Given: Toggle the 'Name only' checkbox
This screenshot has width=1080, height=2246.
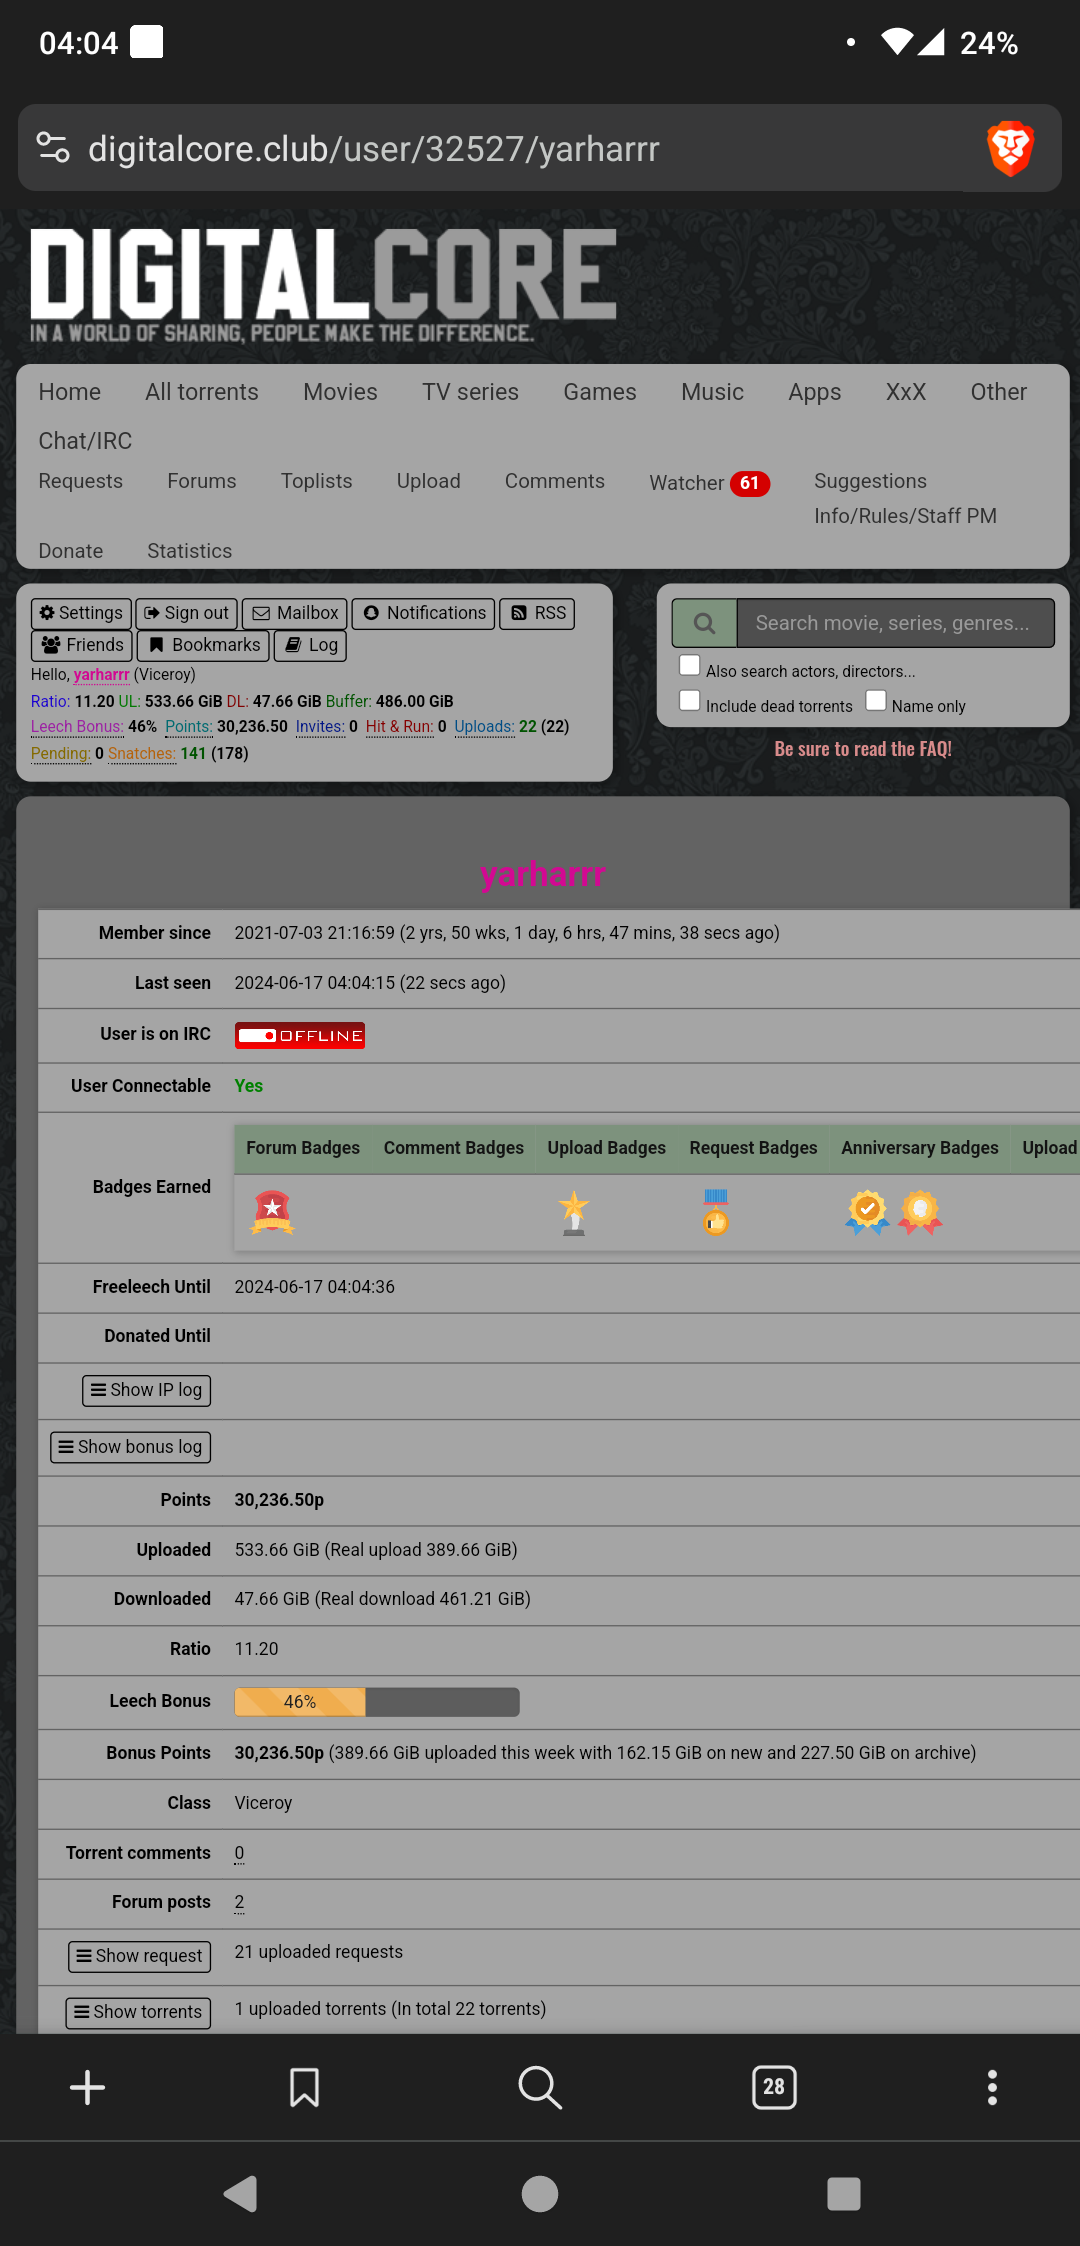Looking at the screenshot, I should 876,701.
